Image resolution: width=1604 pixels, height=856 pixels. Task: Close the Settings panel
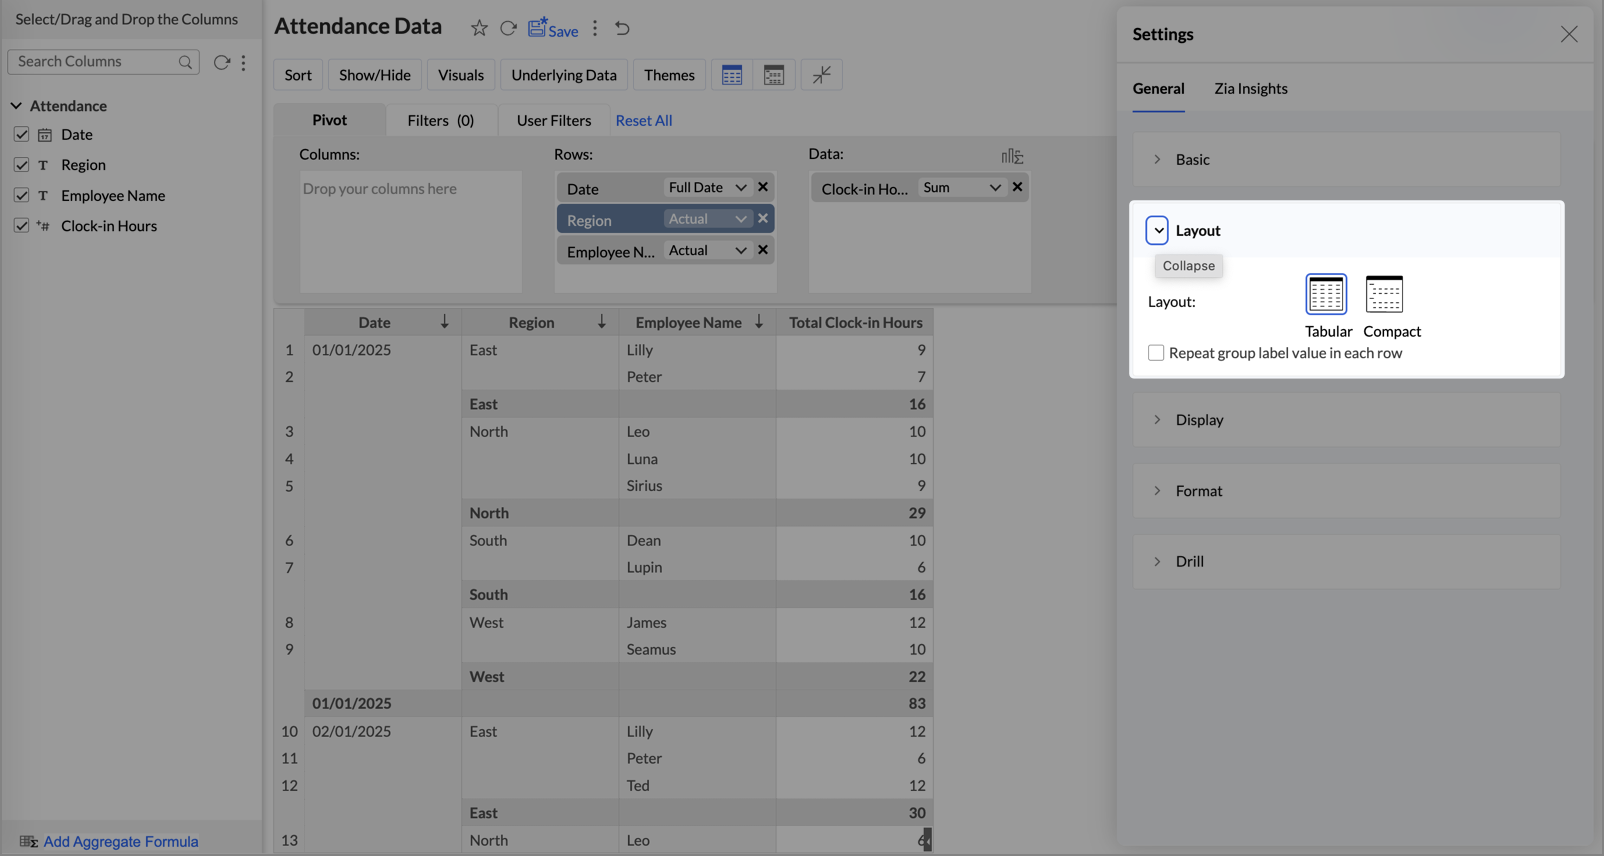click(1569, 35)
